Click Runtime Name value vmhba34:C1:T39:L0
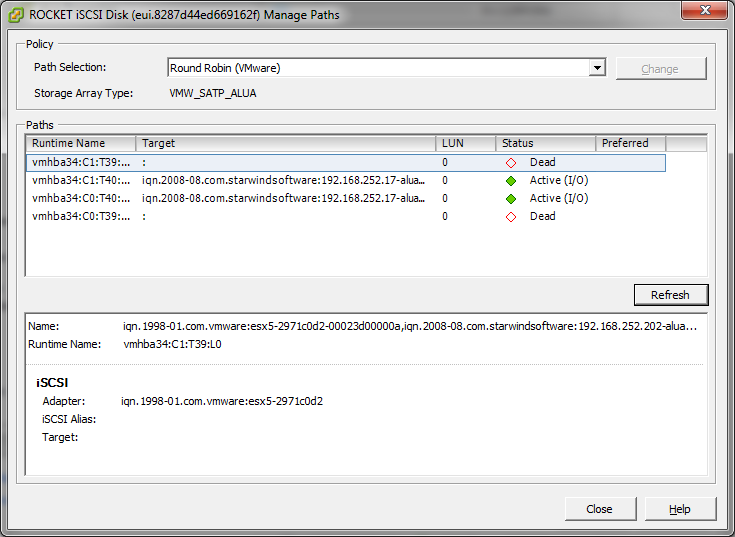Image resolution: width=735 pixels, height=537 pixels. click(x=172, y=344)
